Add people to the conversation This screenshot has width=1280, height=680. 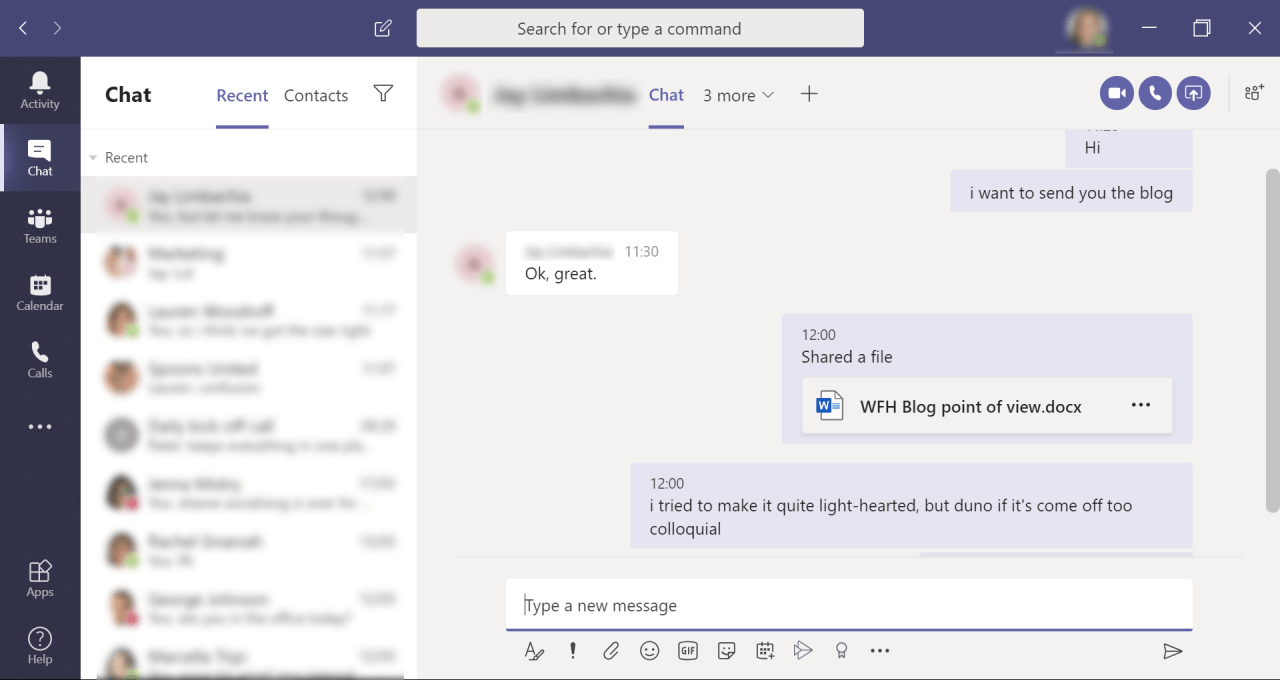coord(1254,93)
